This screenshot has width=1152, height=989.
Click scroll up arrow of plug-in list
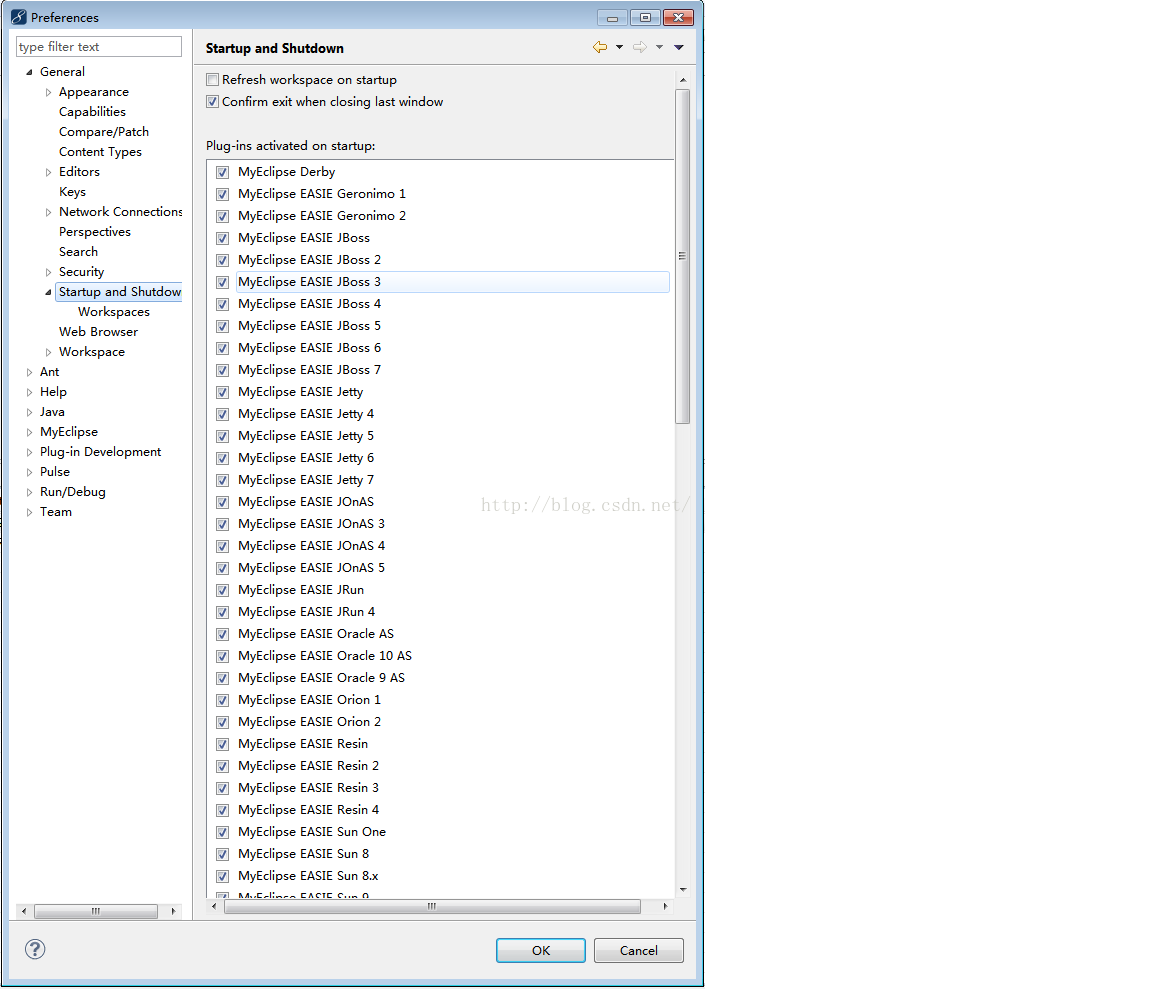pos(683,79)
